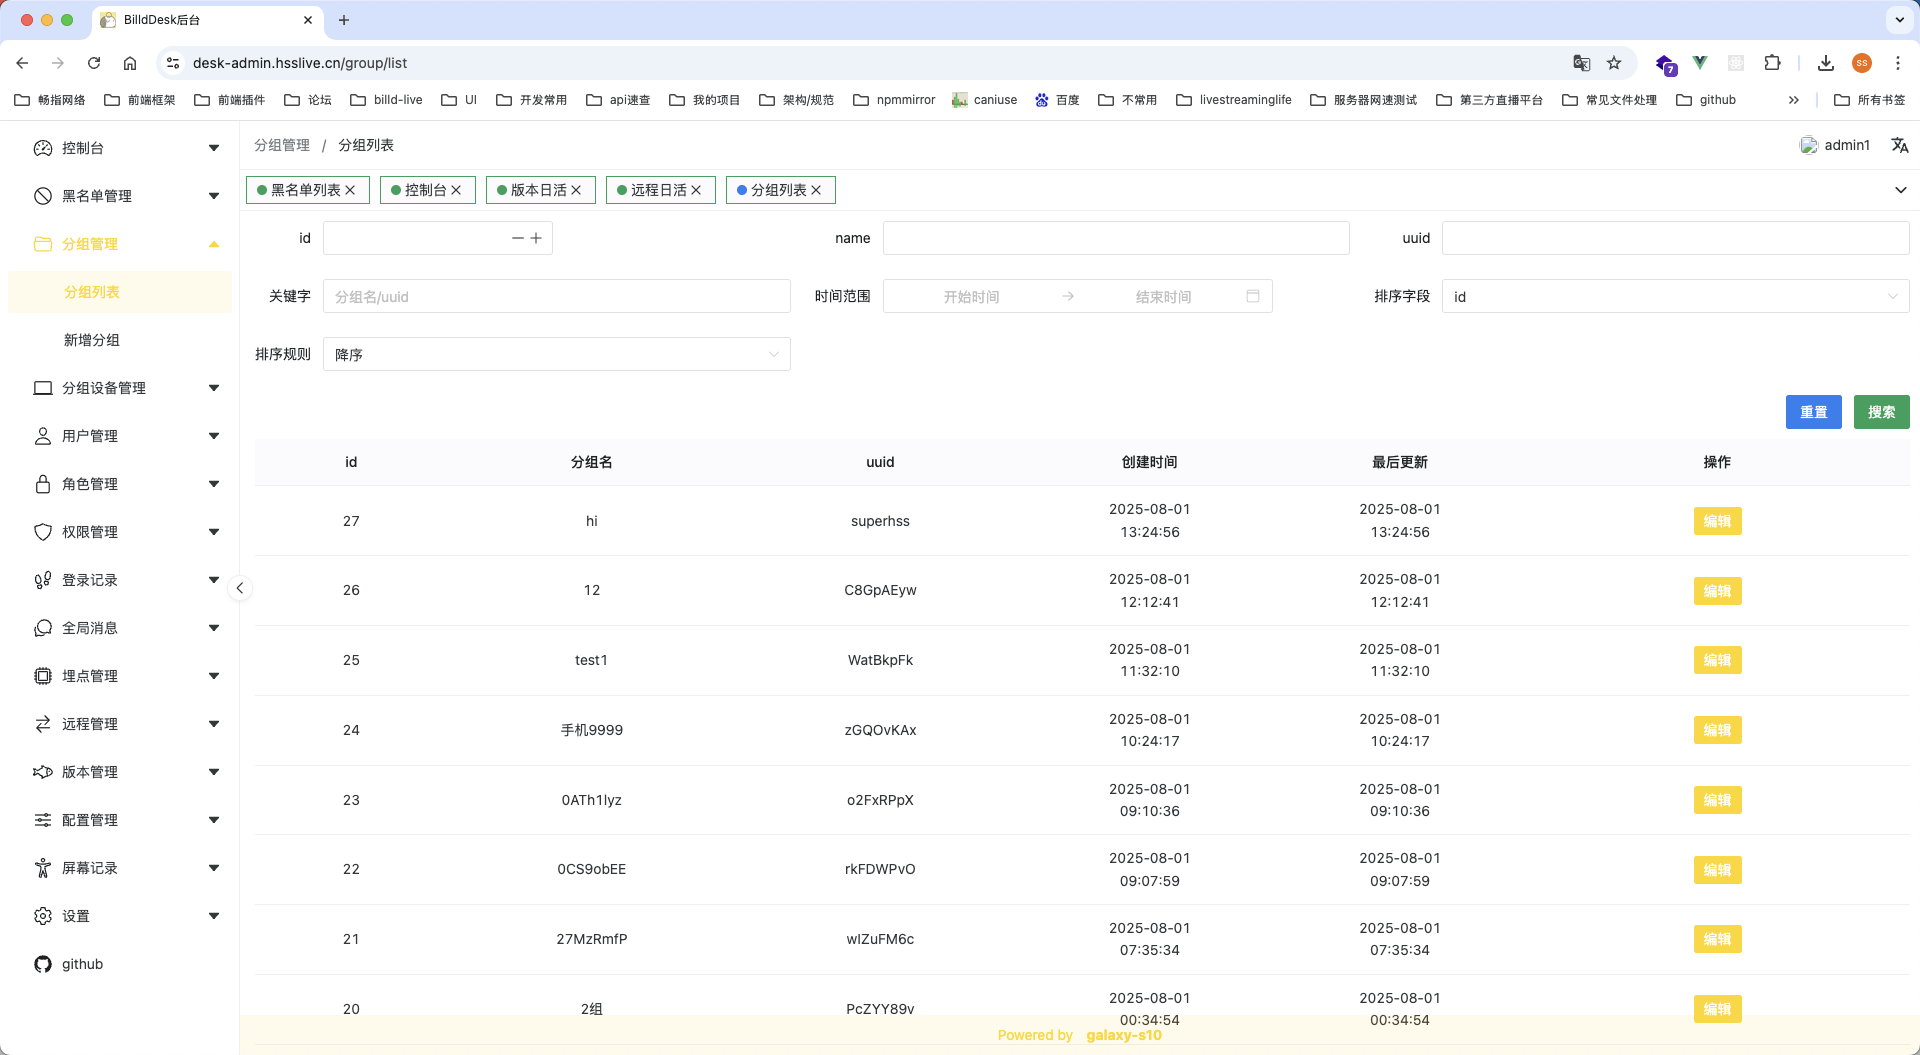Click 编辑 for the superhss row

tap(1717, 521)
